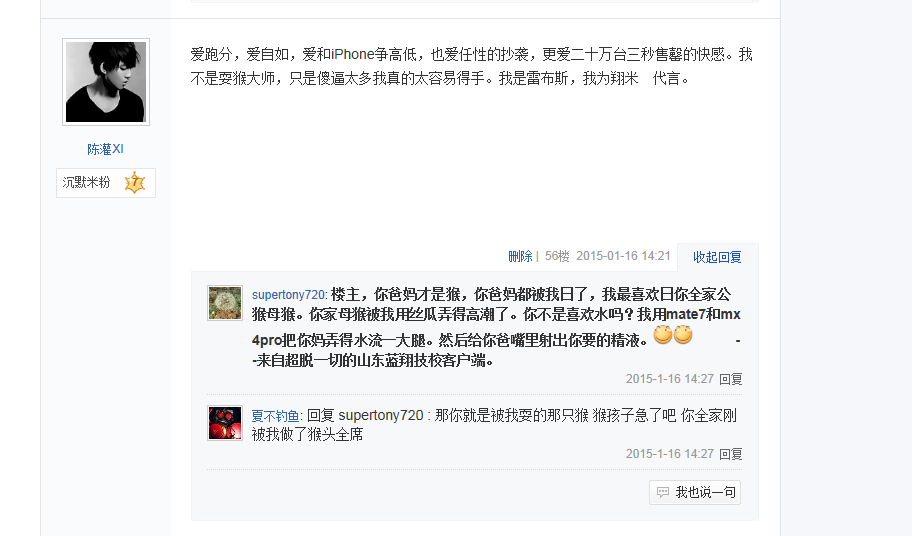Reply to 夏不钓鱼's comment via 回复
Viewport: 912px width, 536px height.
(x=731, y=454)
